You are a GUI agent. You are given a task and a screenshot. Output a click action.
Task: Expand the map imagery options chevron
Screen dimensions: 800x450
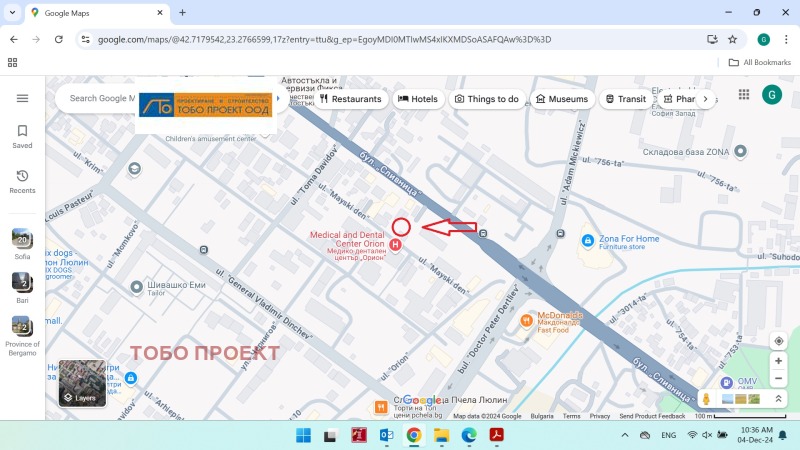[779, 398]
